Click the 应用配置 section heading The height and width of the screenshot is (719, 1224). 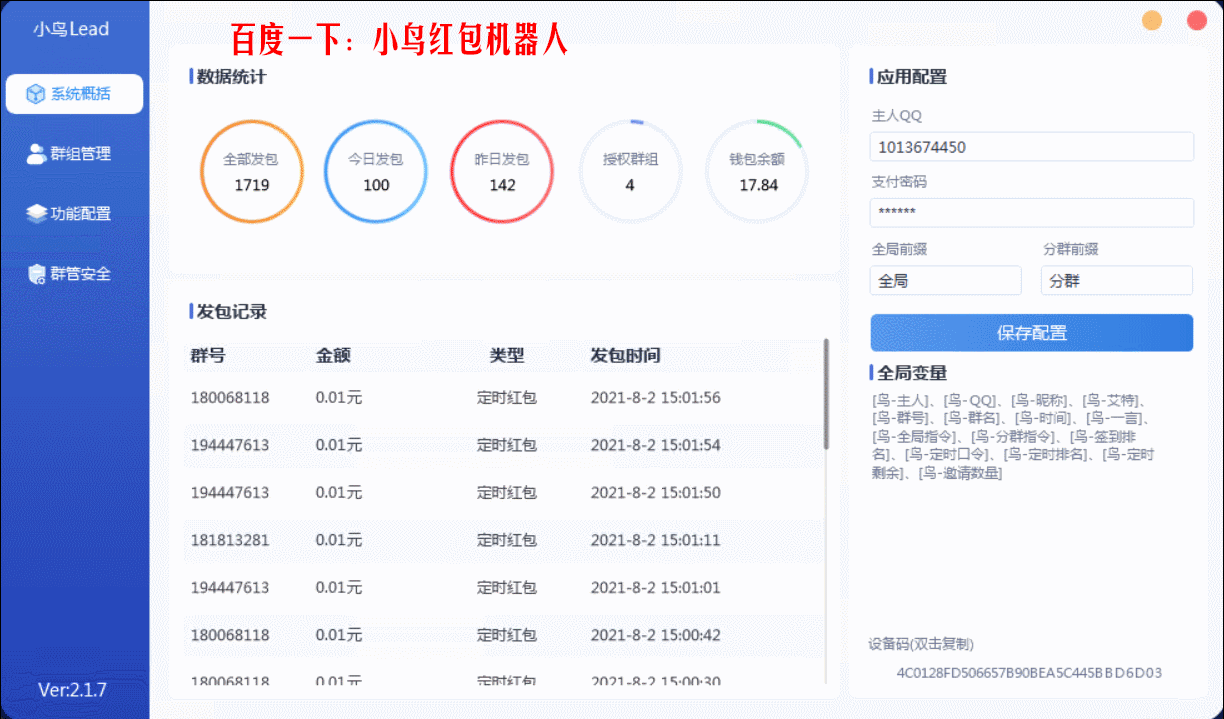pyautogui.click(x=912, y=77)
